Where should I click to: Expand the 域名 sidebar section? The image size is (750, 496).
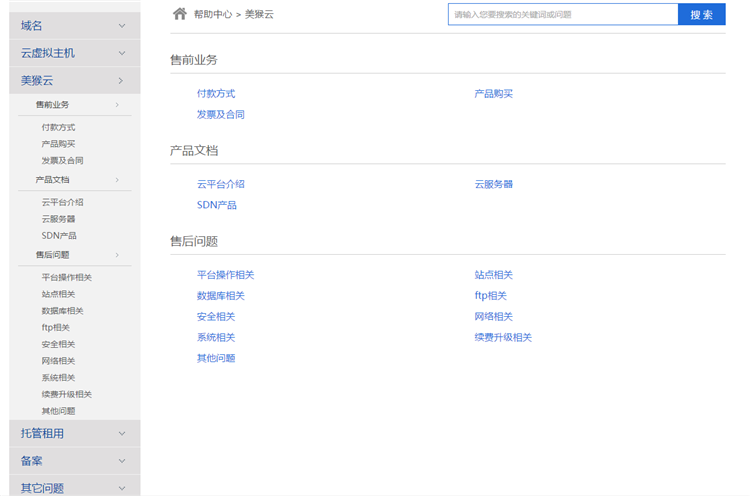[75, 25]
